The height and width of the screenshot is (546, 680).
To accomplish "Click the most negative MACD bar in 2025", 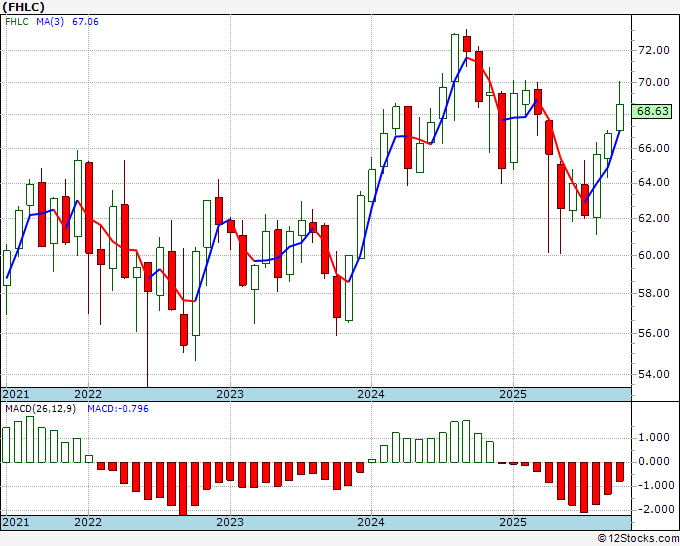I will (584, 487).
